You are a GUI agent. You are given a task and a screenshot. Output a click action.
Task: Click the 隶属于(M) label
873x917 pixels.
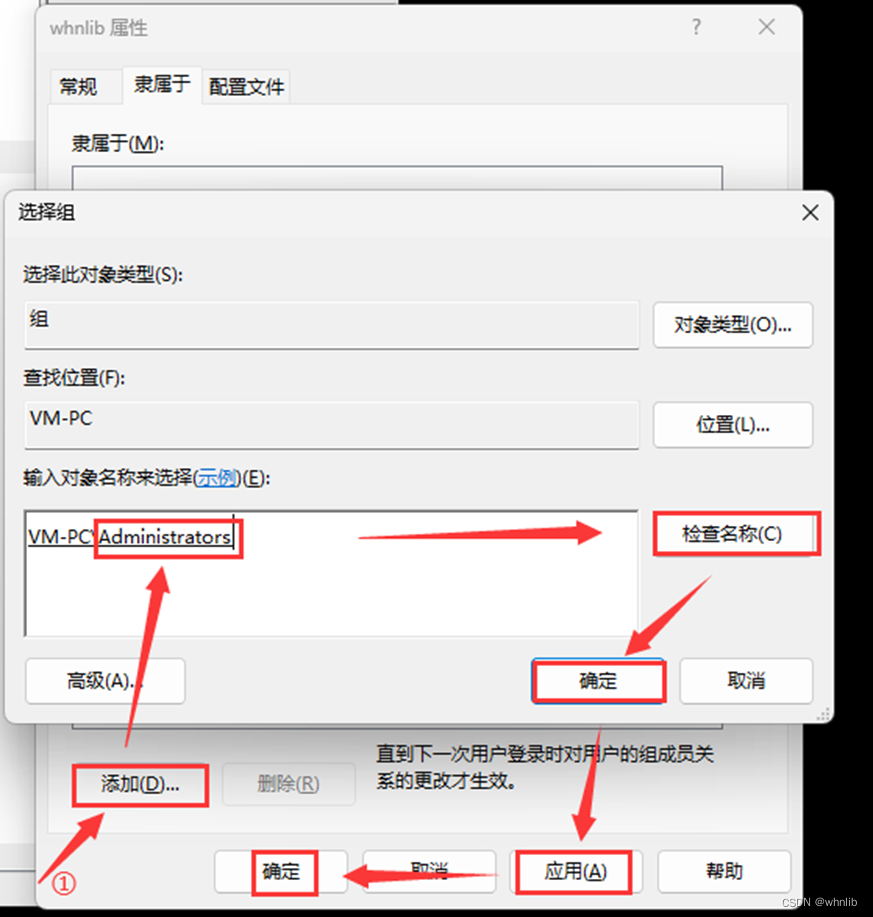click(x=118, y=143)
